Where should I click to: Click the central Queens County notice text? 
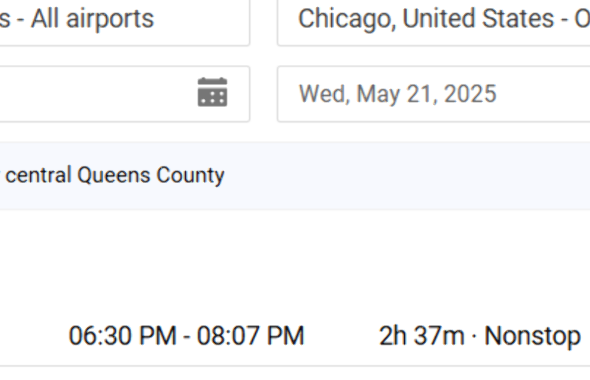(114, 175)
